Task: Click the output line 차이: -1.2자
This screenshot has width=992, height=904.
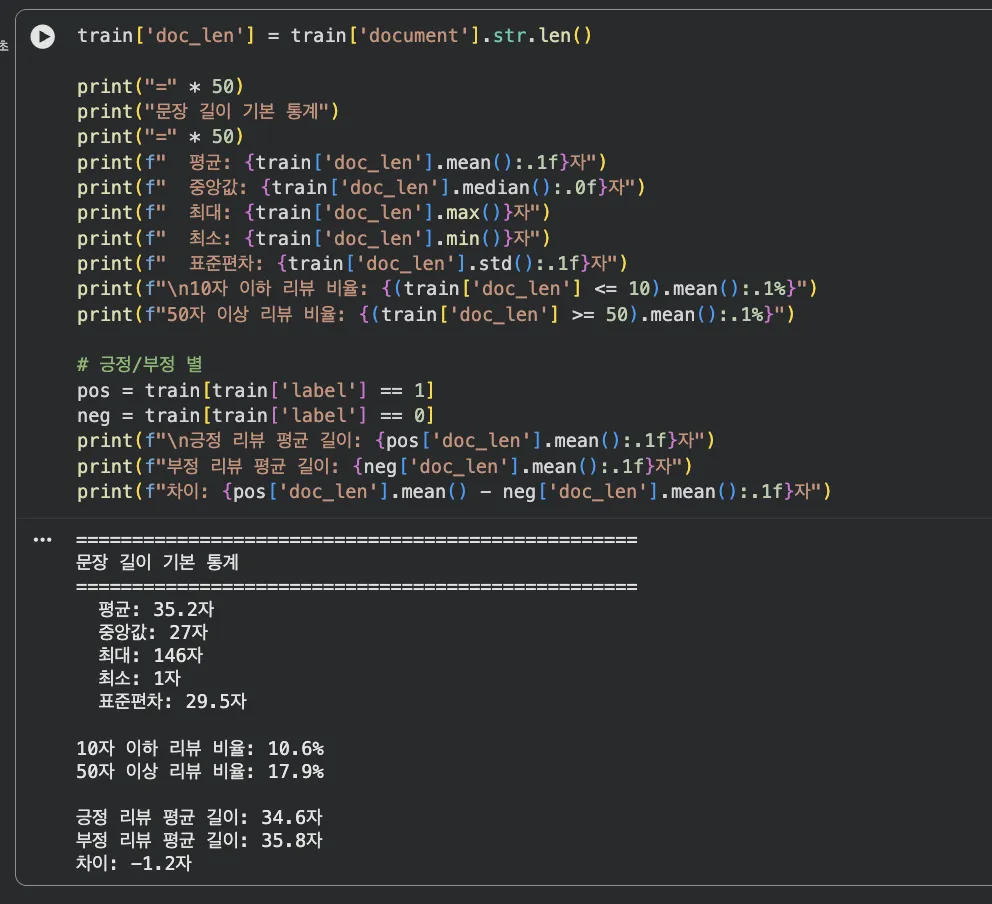Action: [133, 862]
